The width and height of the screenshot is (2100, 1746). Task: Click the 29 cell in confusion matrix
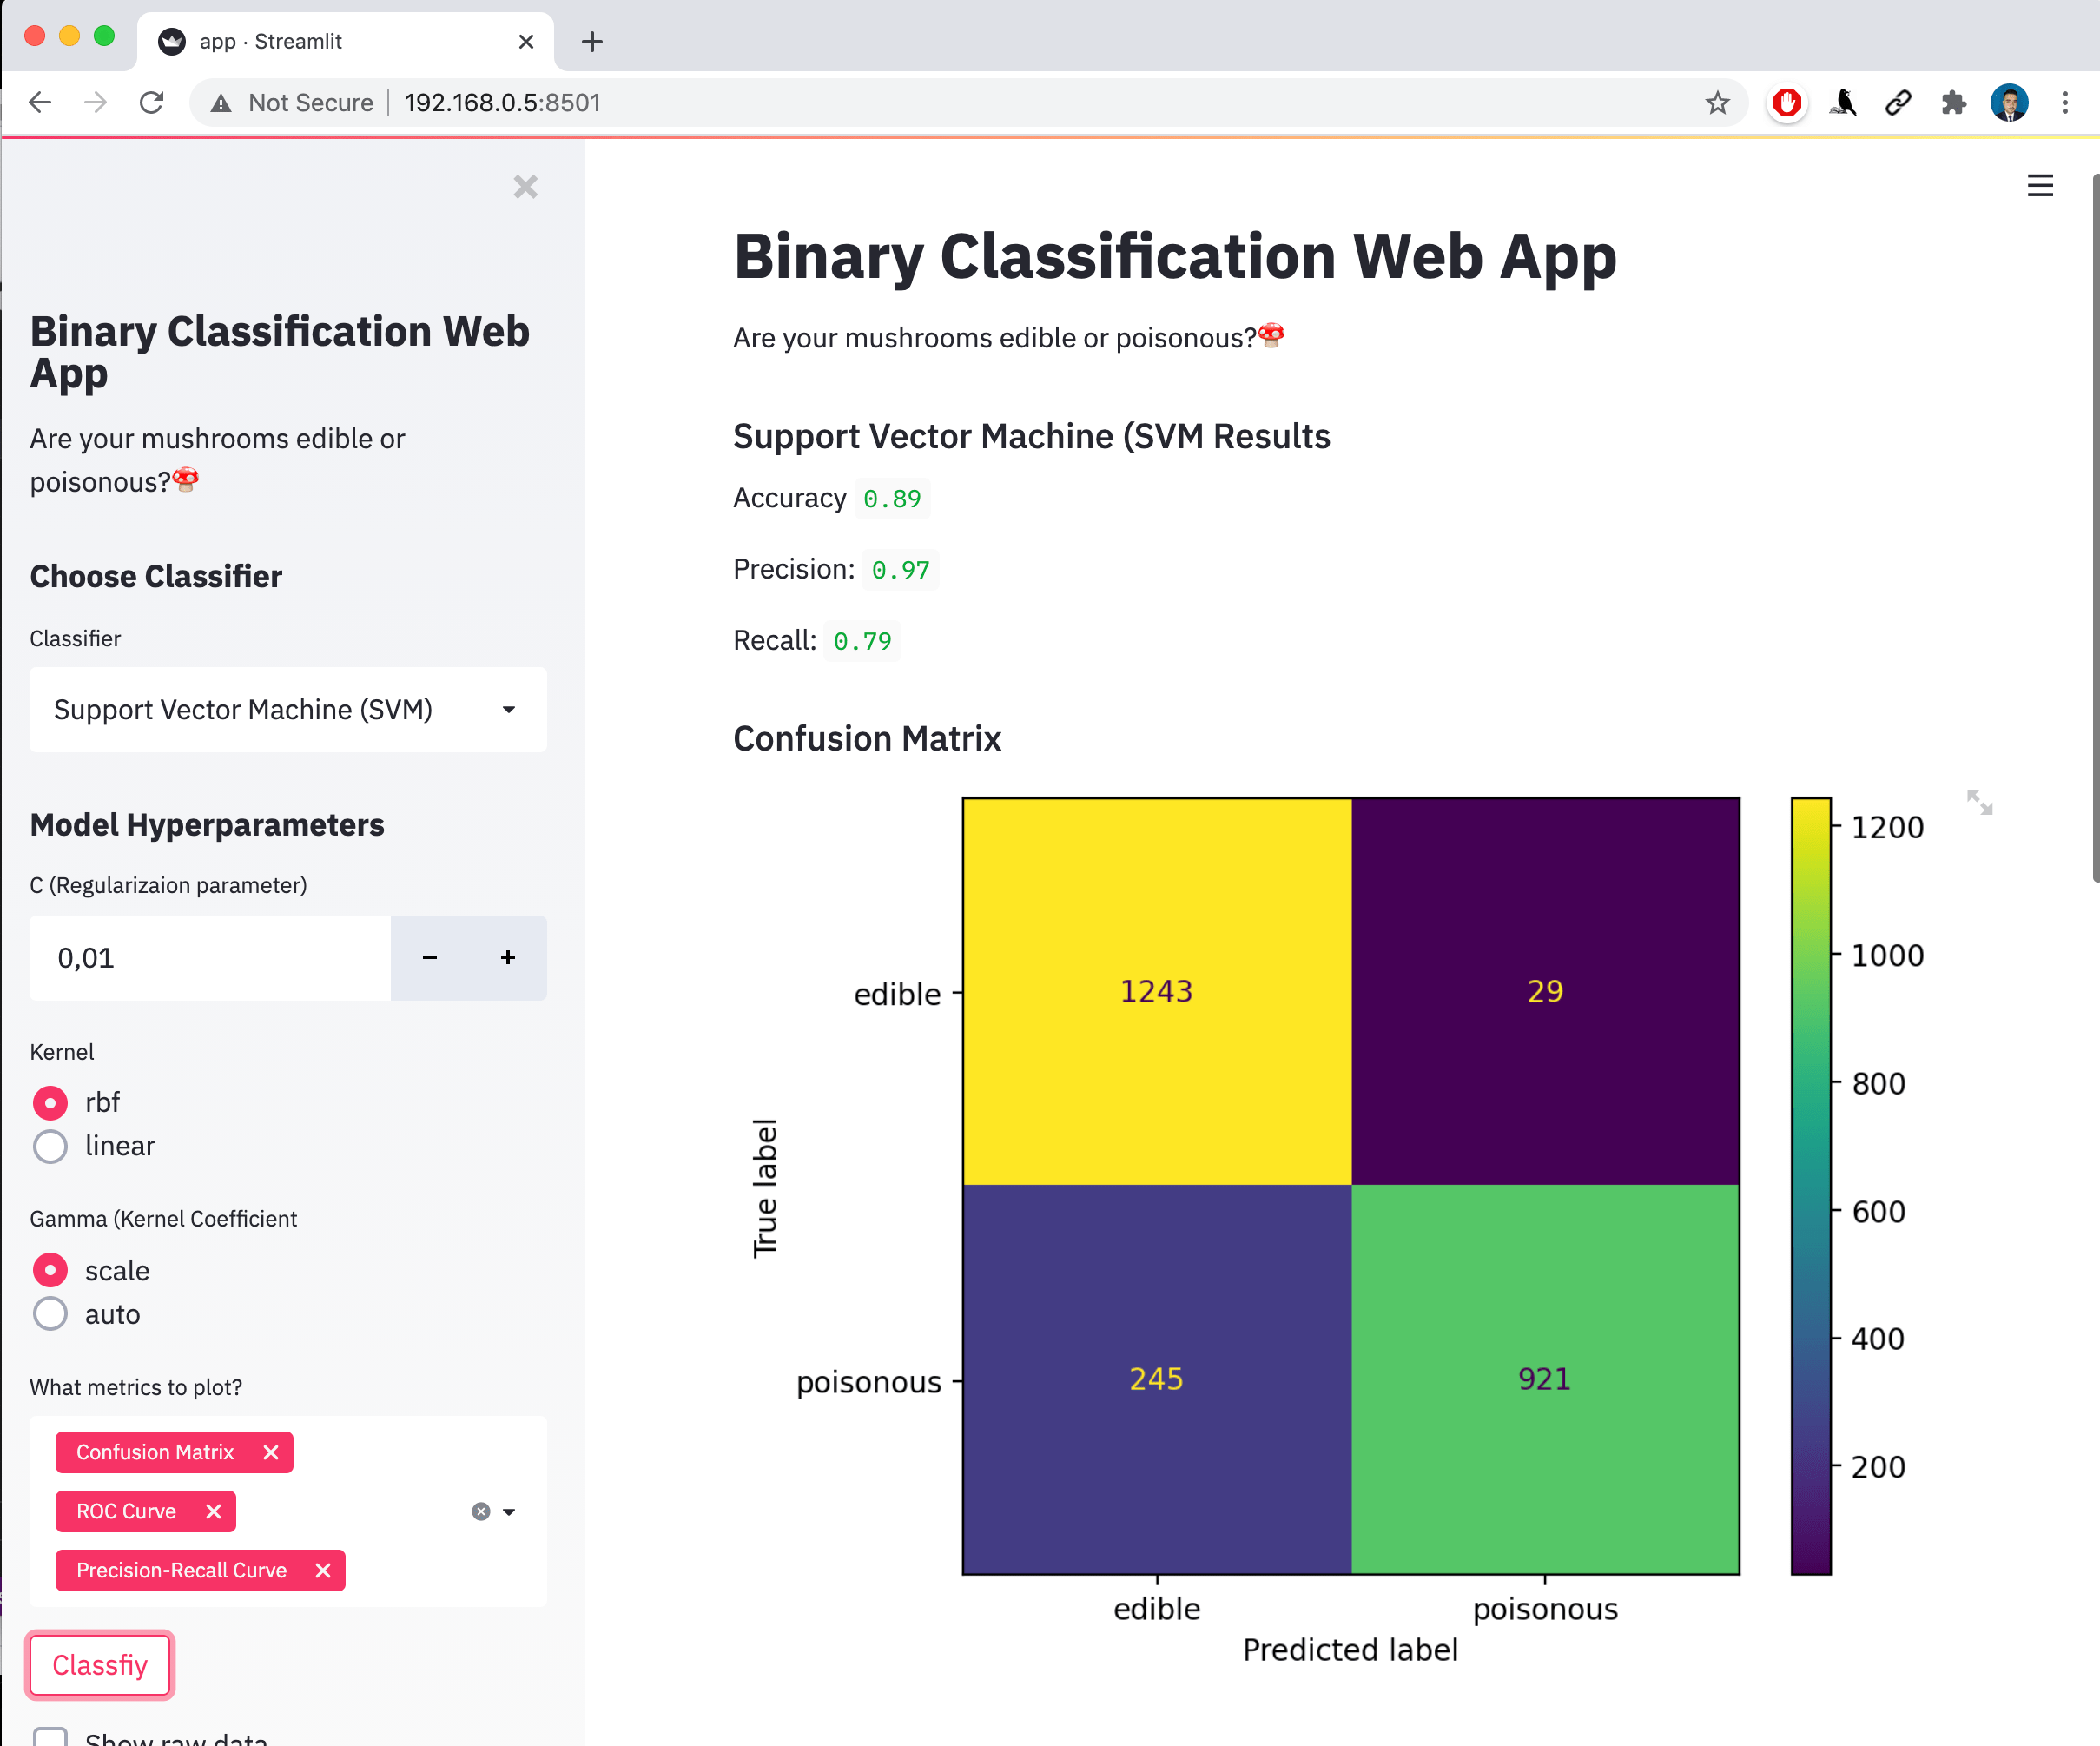point(1545,991)
